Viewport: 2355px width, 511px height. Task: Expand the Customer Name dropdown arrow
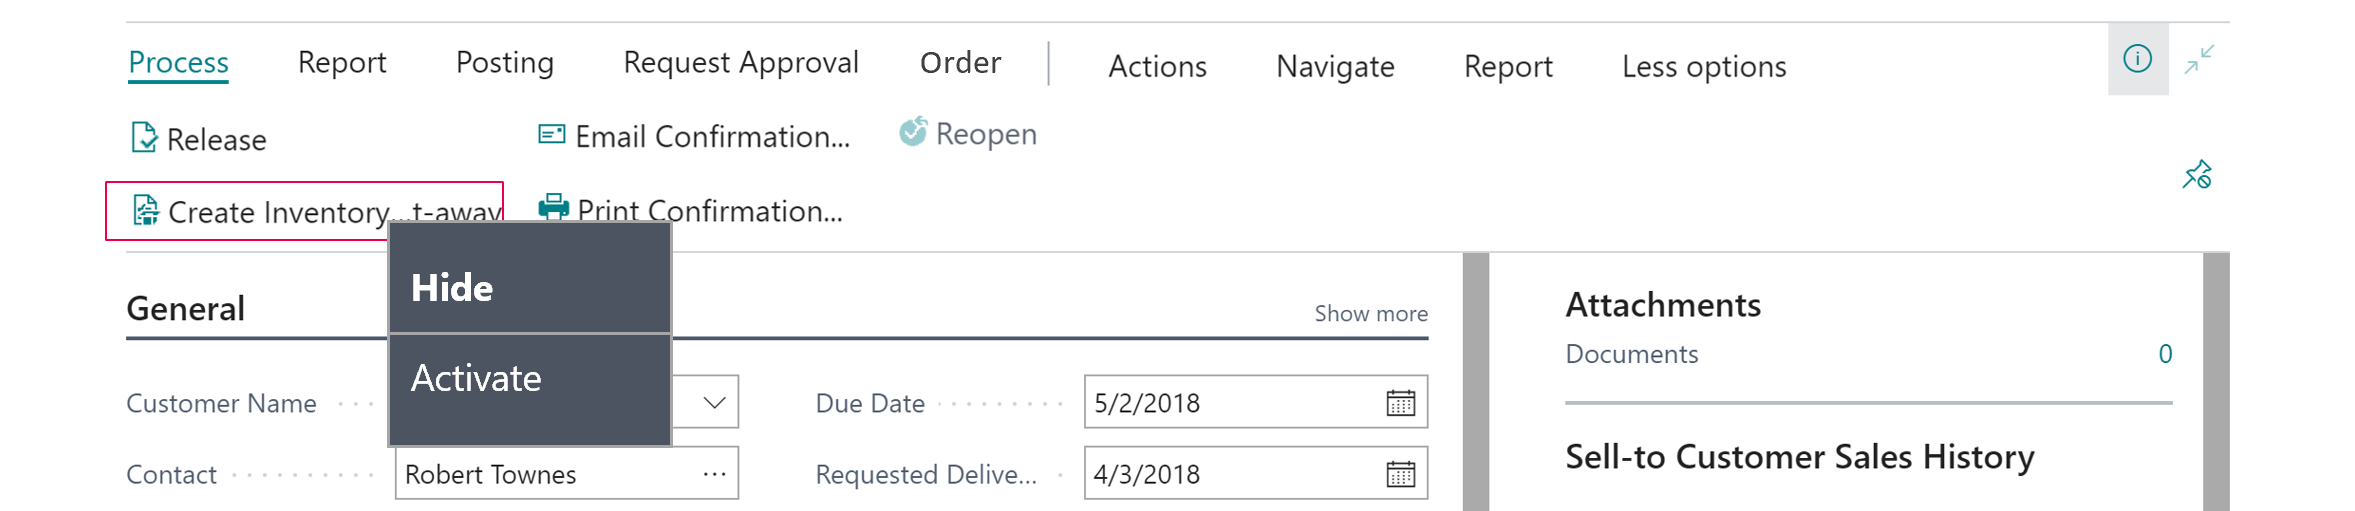point(714,402)
